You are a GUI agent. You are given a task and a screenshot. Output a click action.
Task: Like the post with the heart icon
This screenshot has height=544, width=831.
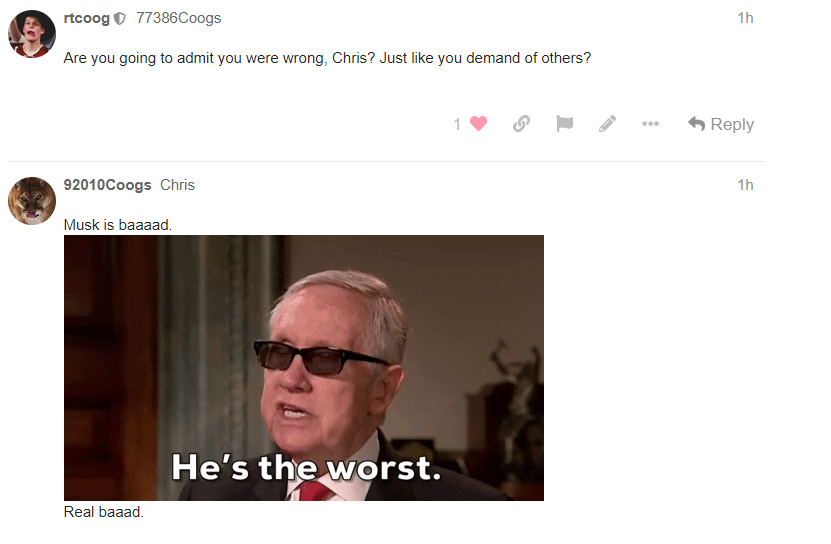point(478,124)
